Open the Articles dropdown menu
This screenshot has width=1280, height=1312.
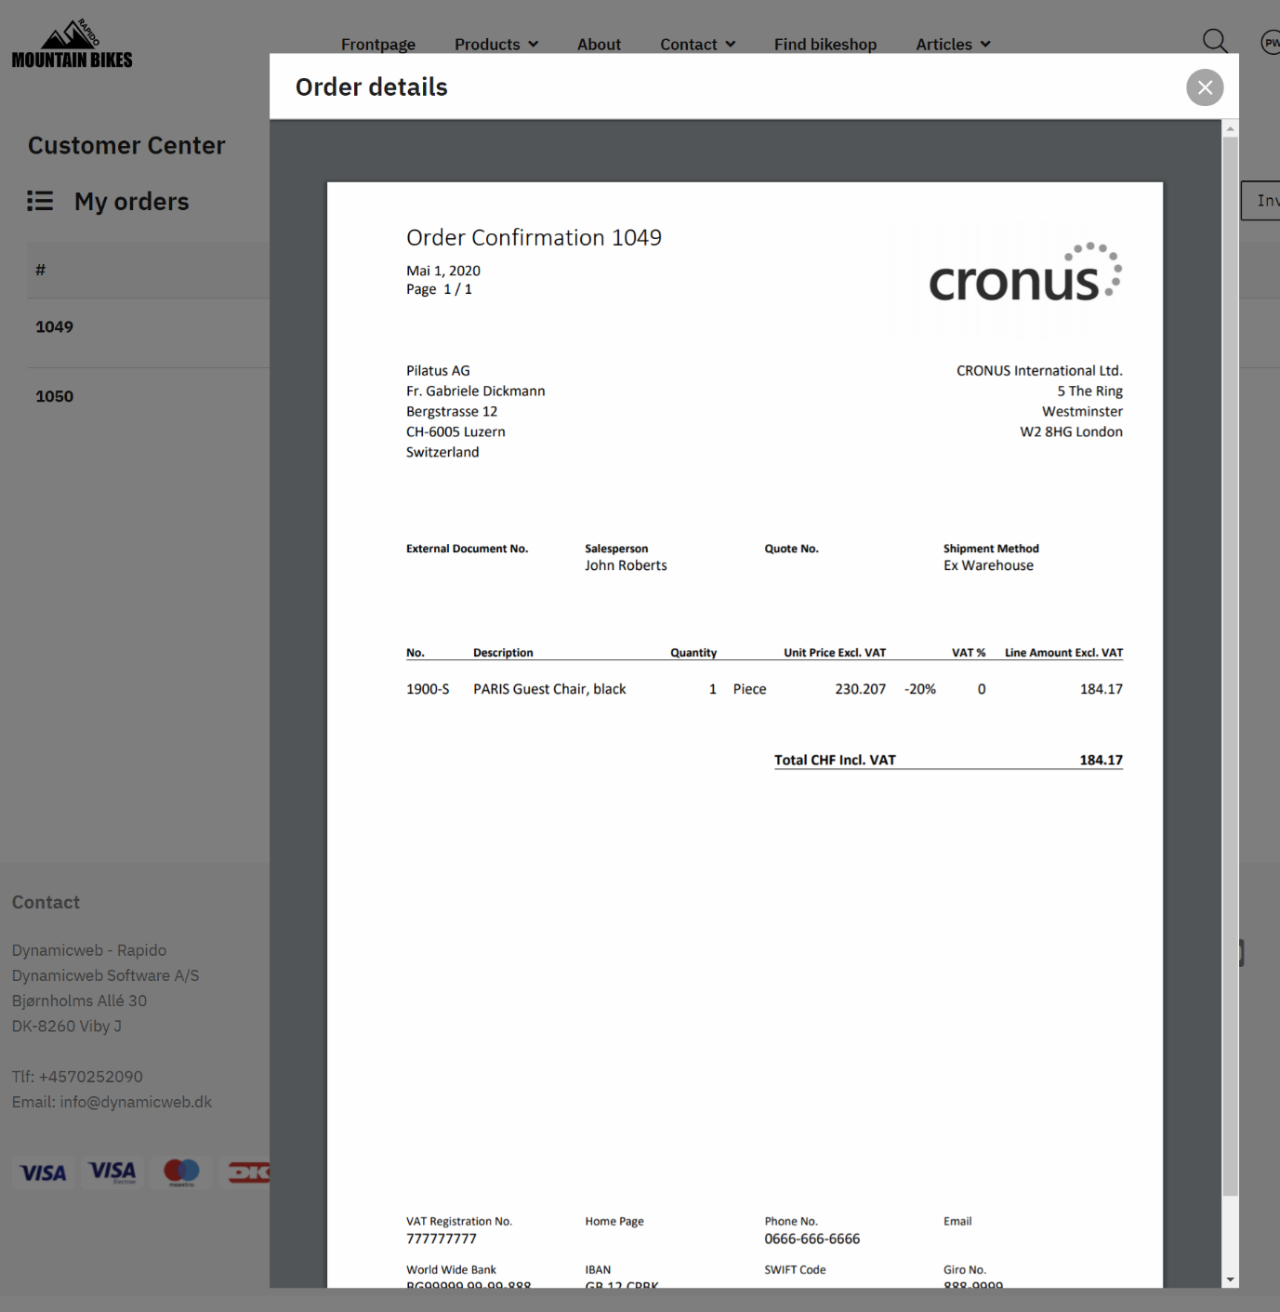953,44
